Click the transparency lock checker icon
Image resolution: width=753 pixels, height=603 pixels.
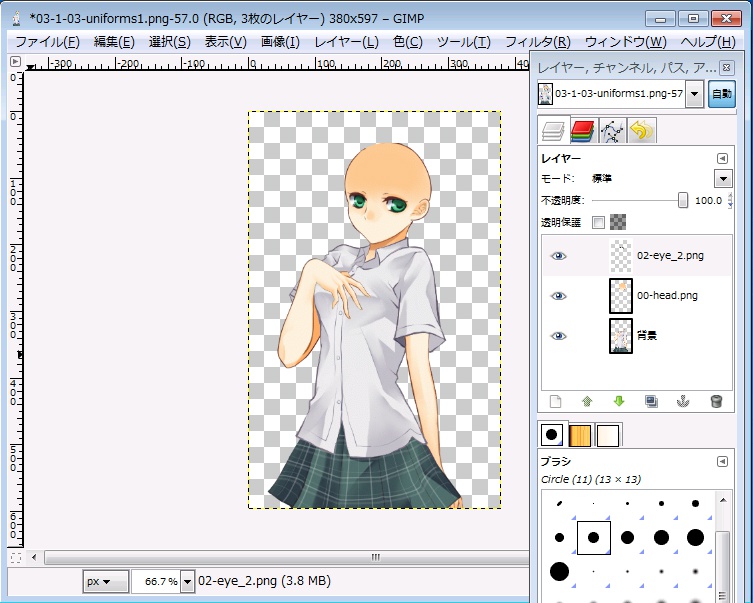618,222
